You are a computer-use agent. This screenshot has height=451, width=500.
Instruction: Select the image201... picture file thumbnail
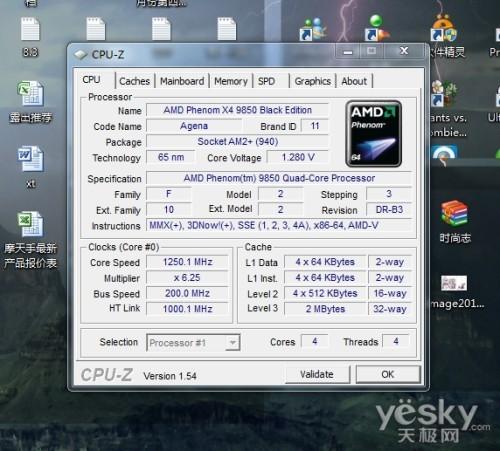pos(454,283)
